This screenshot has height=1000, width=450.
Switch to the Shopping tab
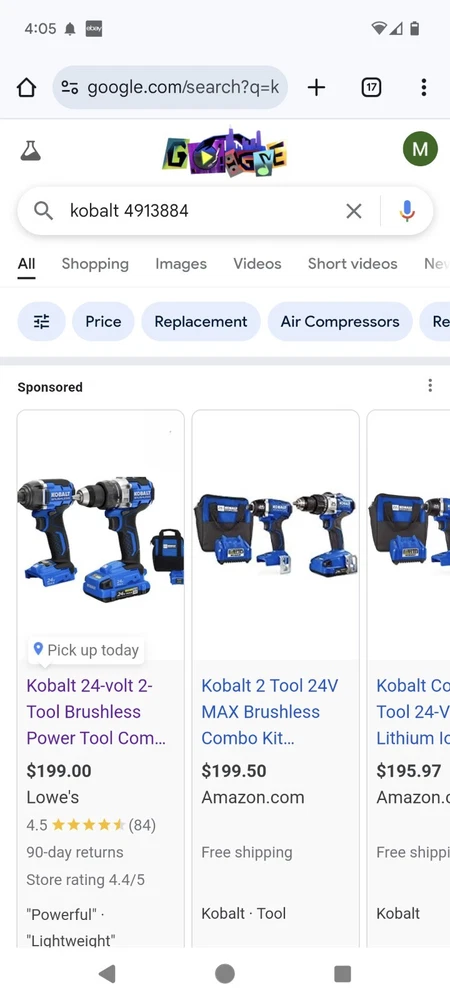click(95, 263)
